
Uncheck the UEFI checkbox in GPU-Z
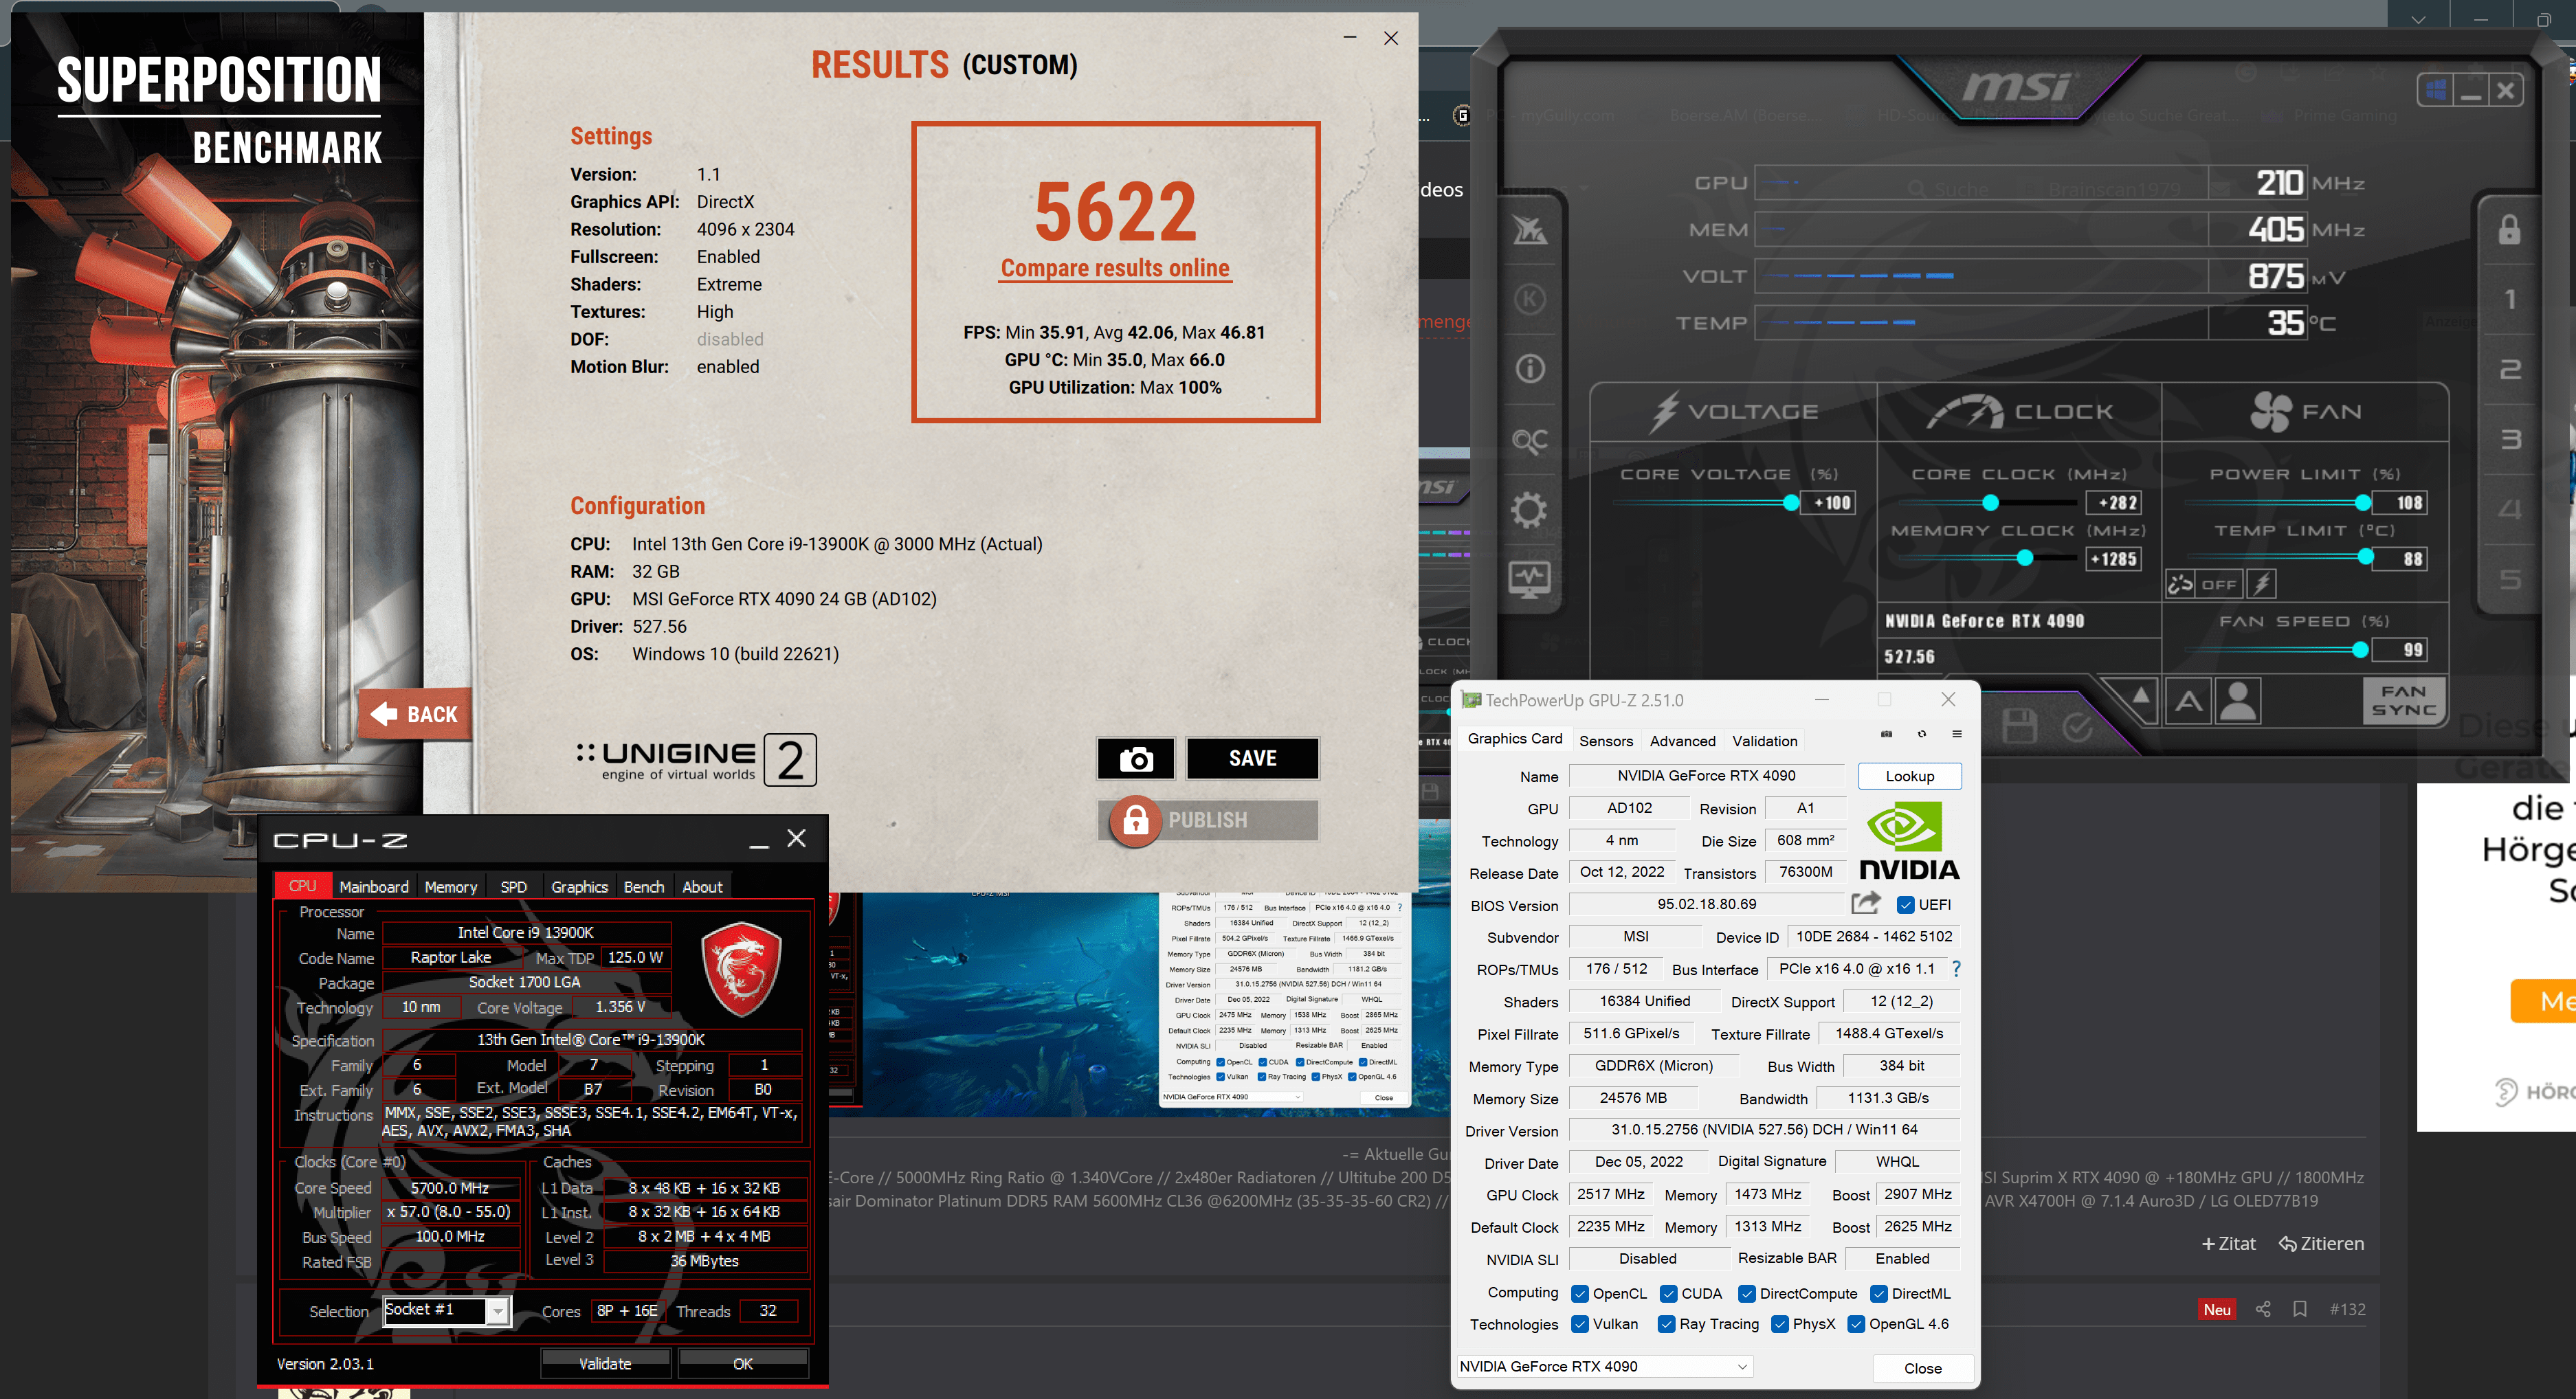coord(1905,905)
